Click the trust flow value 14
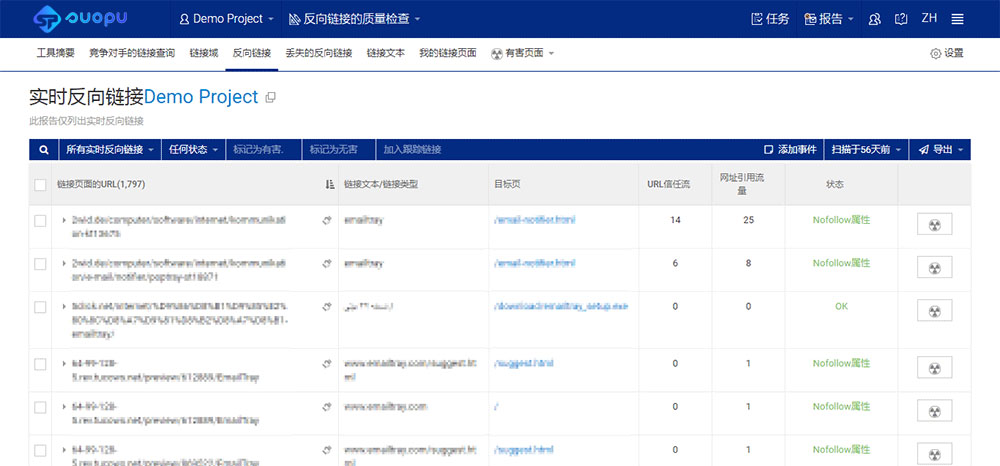This screenshot has width=1000, height=466. [x=675, y=220]
